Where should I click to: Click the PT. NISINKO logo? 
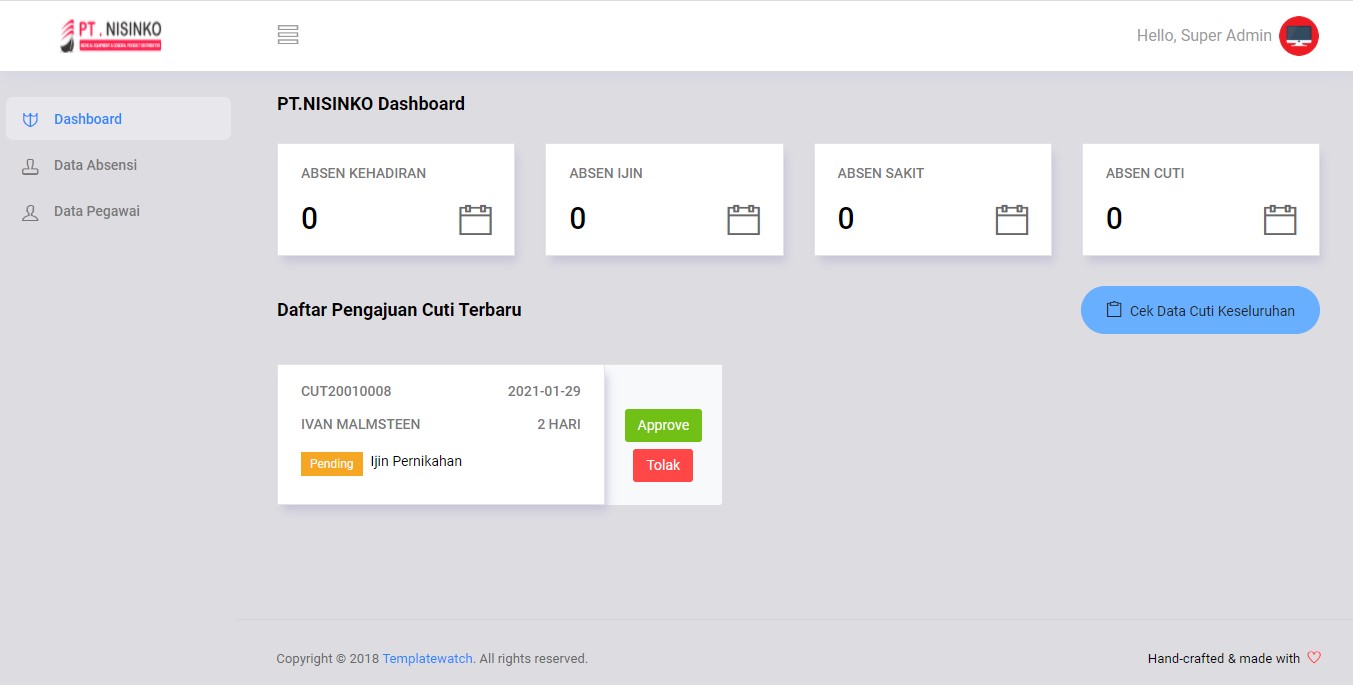click(x=111, y=35)
